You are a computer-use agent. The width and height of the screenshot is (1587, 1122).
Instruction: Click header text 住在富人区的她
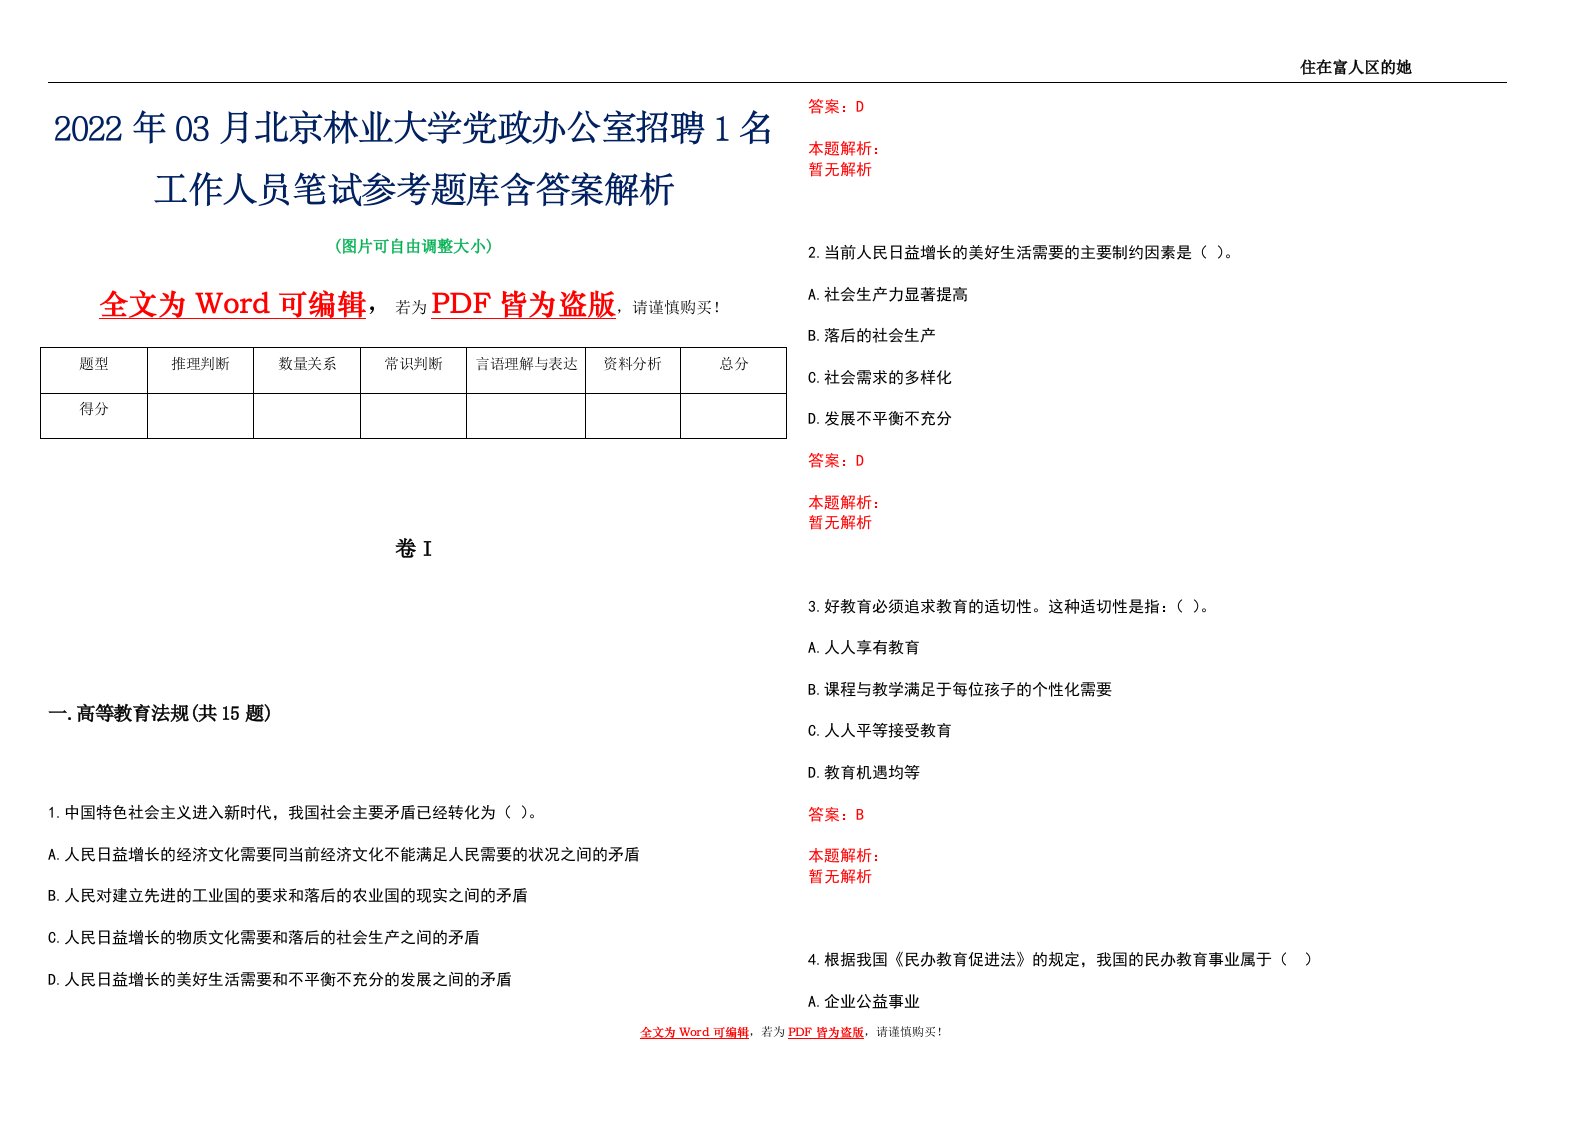click(1355, 67)
